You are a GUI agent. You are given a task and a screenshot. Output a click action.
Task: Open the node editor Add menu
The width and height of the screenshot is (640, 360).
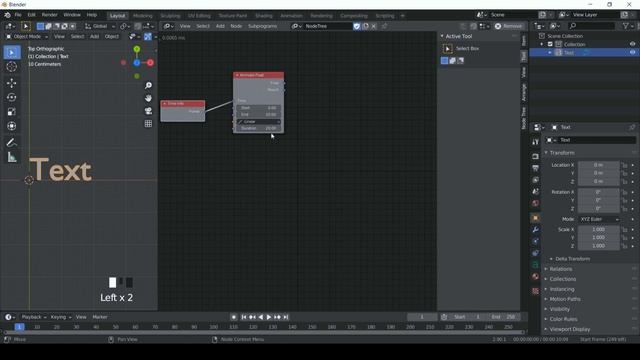coord(220,26)
